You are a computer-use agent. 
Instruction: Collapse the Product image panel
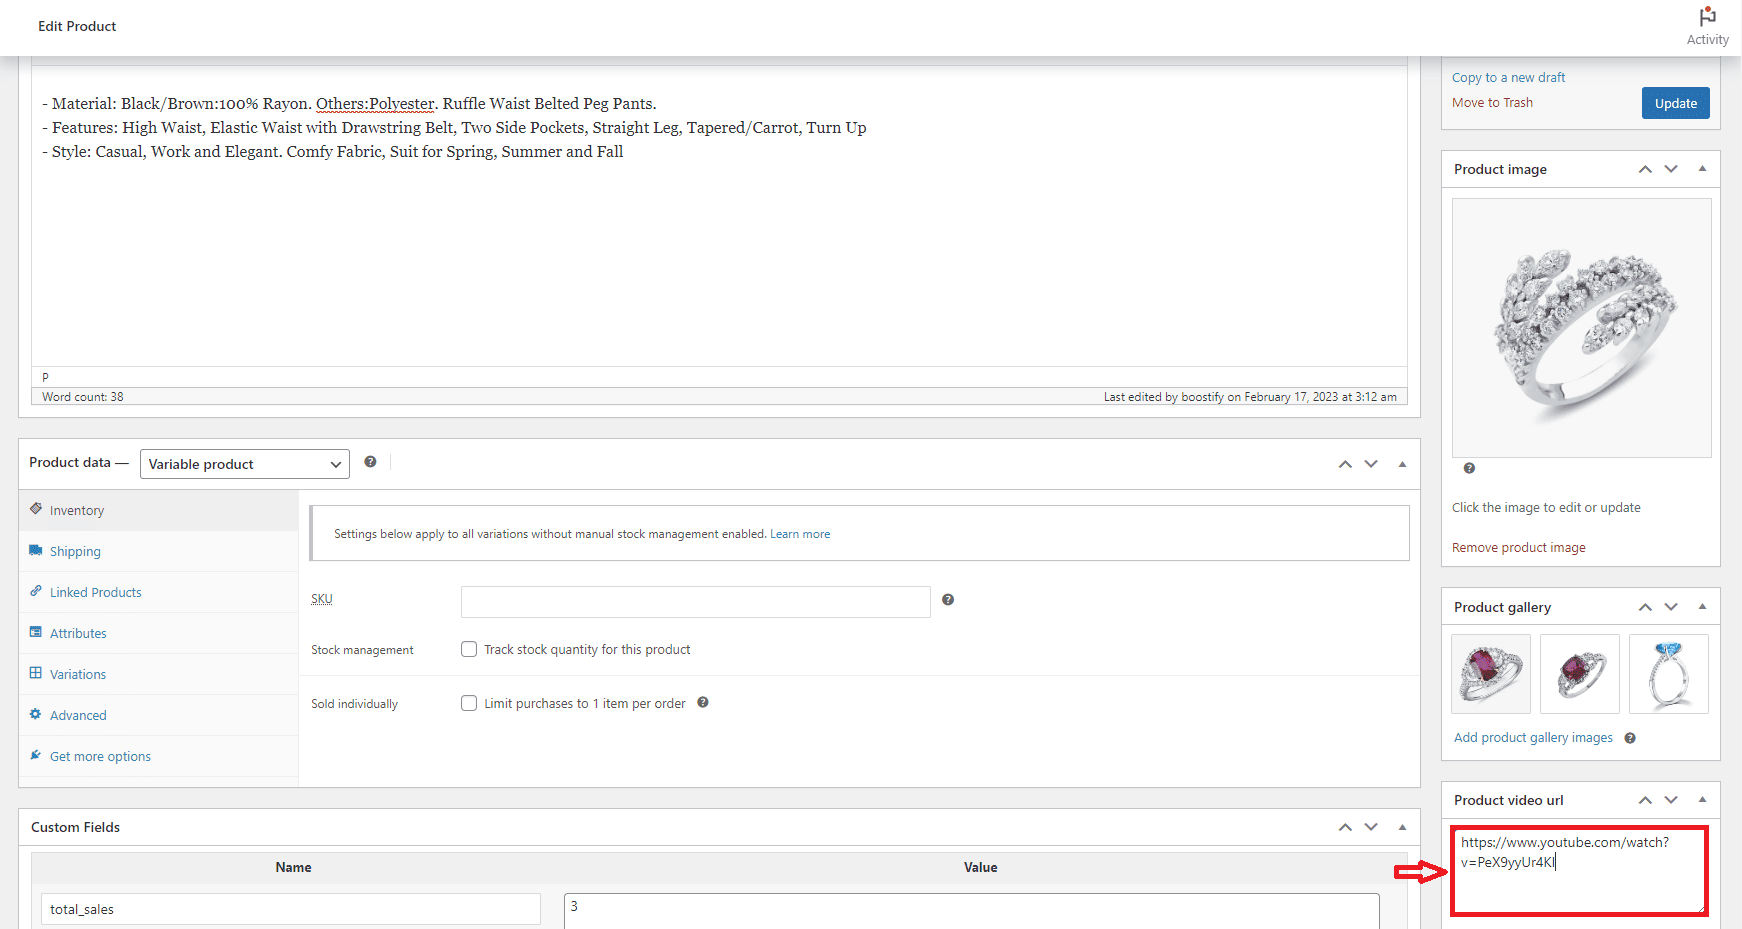[1702, 169]
